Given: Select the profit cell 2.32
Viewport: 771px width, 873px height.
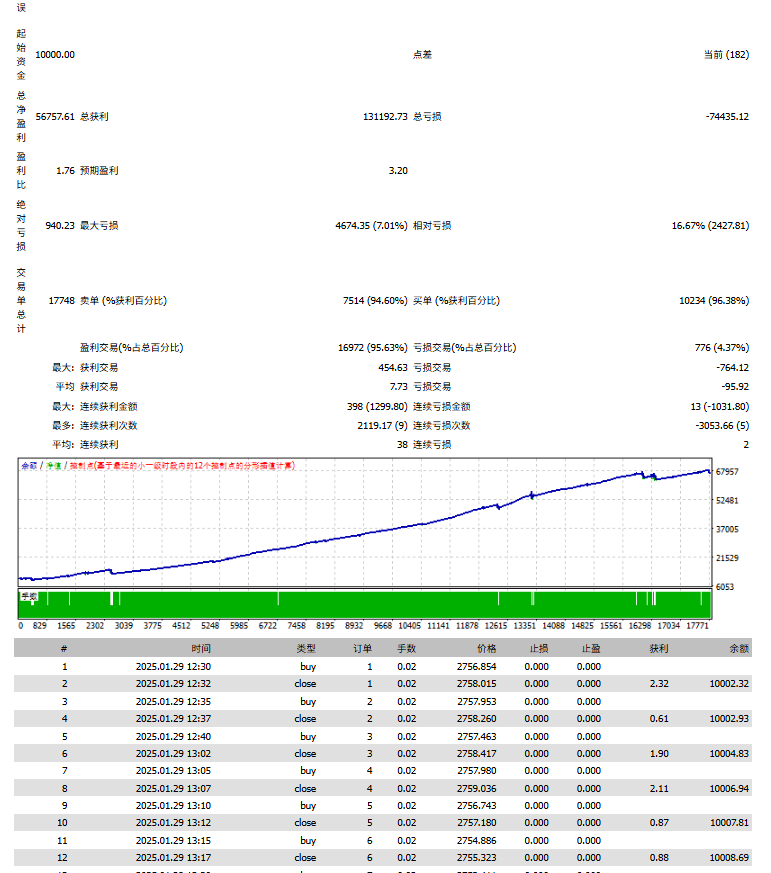Looking at the screenshot, I should pyautogui.click(x=659, y=684).
